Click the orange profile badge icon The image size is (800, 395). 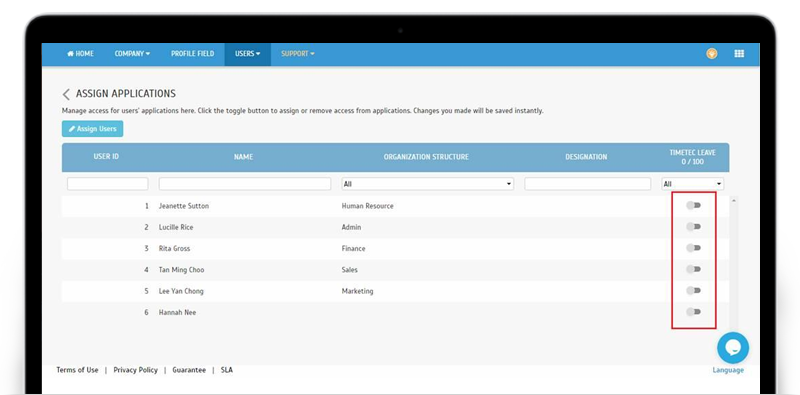[x=712, y=54]
